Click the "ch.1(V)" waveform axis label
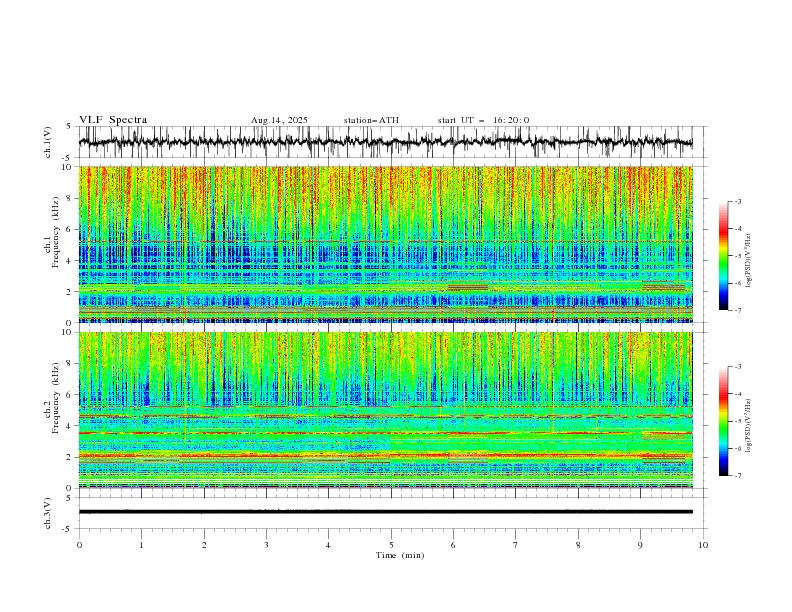The height and width of the screenshot is (612, 792). click(x=48, y=142)
